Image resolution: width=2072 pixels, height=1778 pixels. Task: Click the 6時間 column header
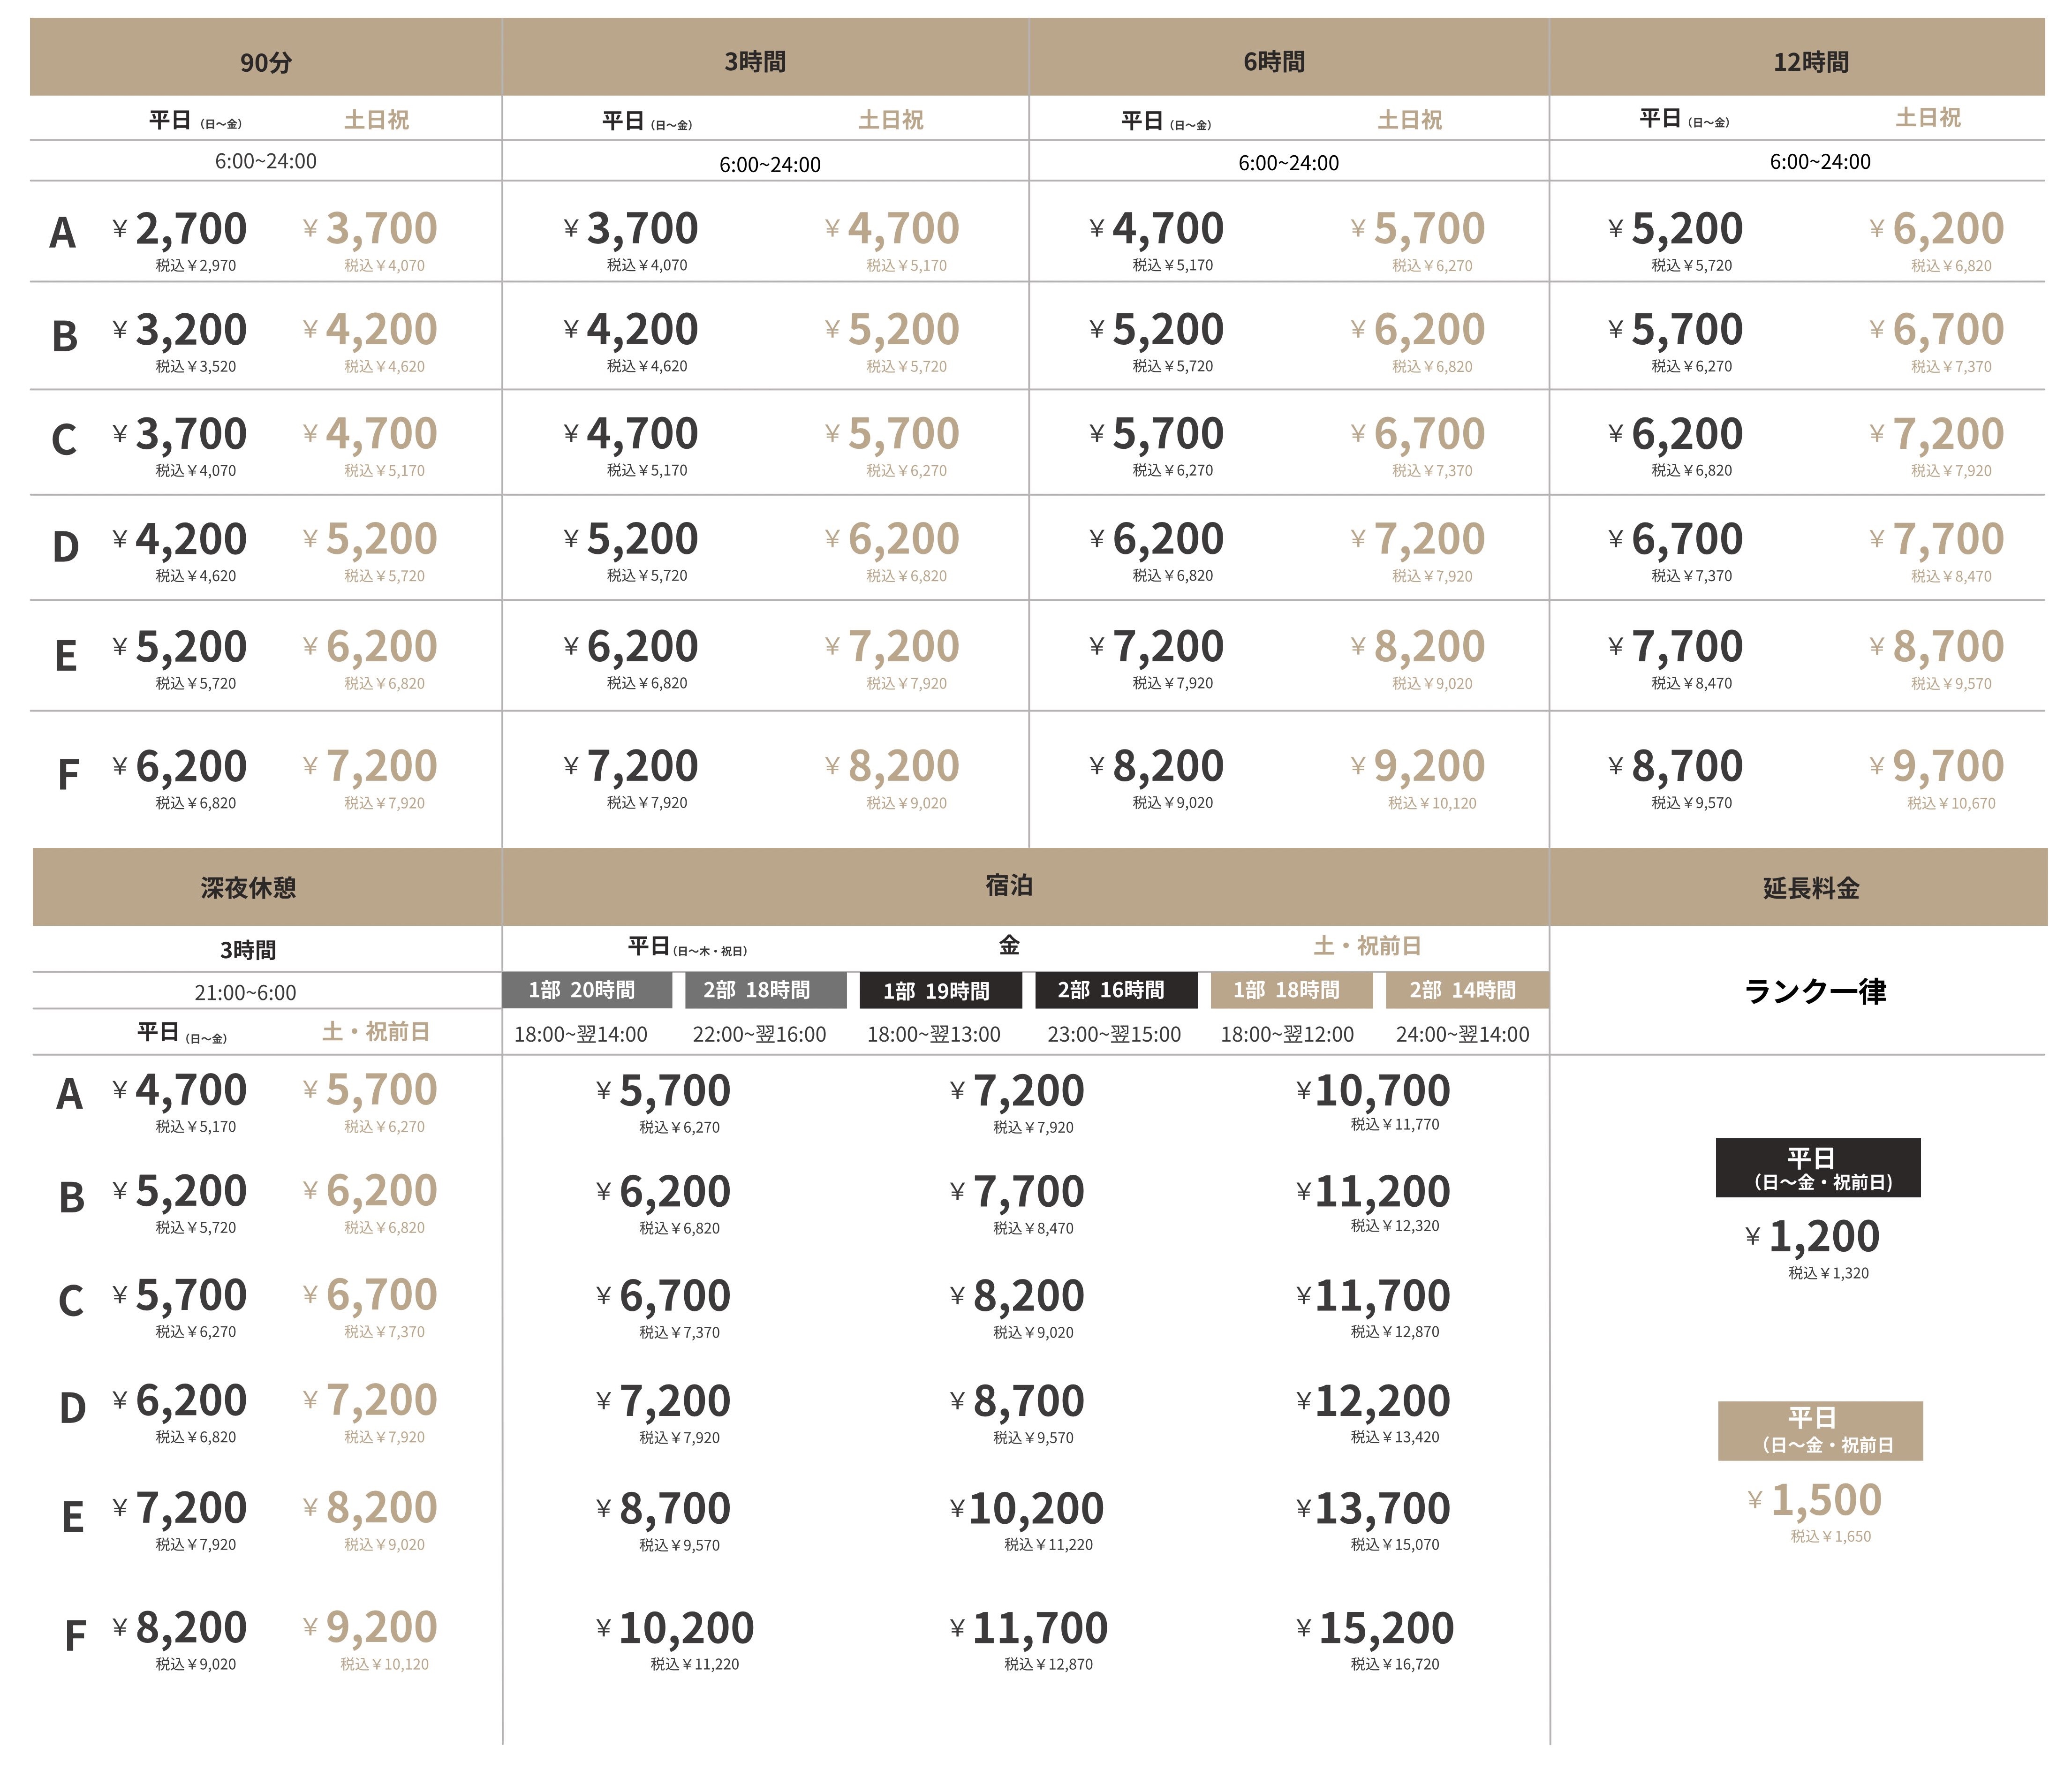point(1274,62)
